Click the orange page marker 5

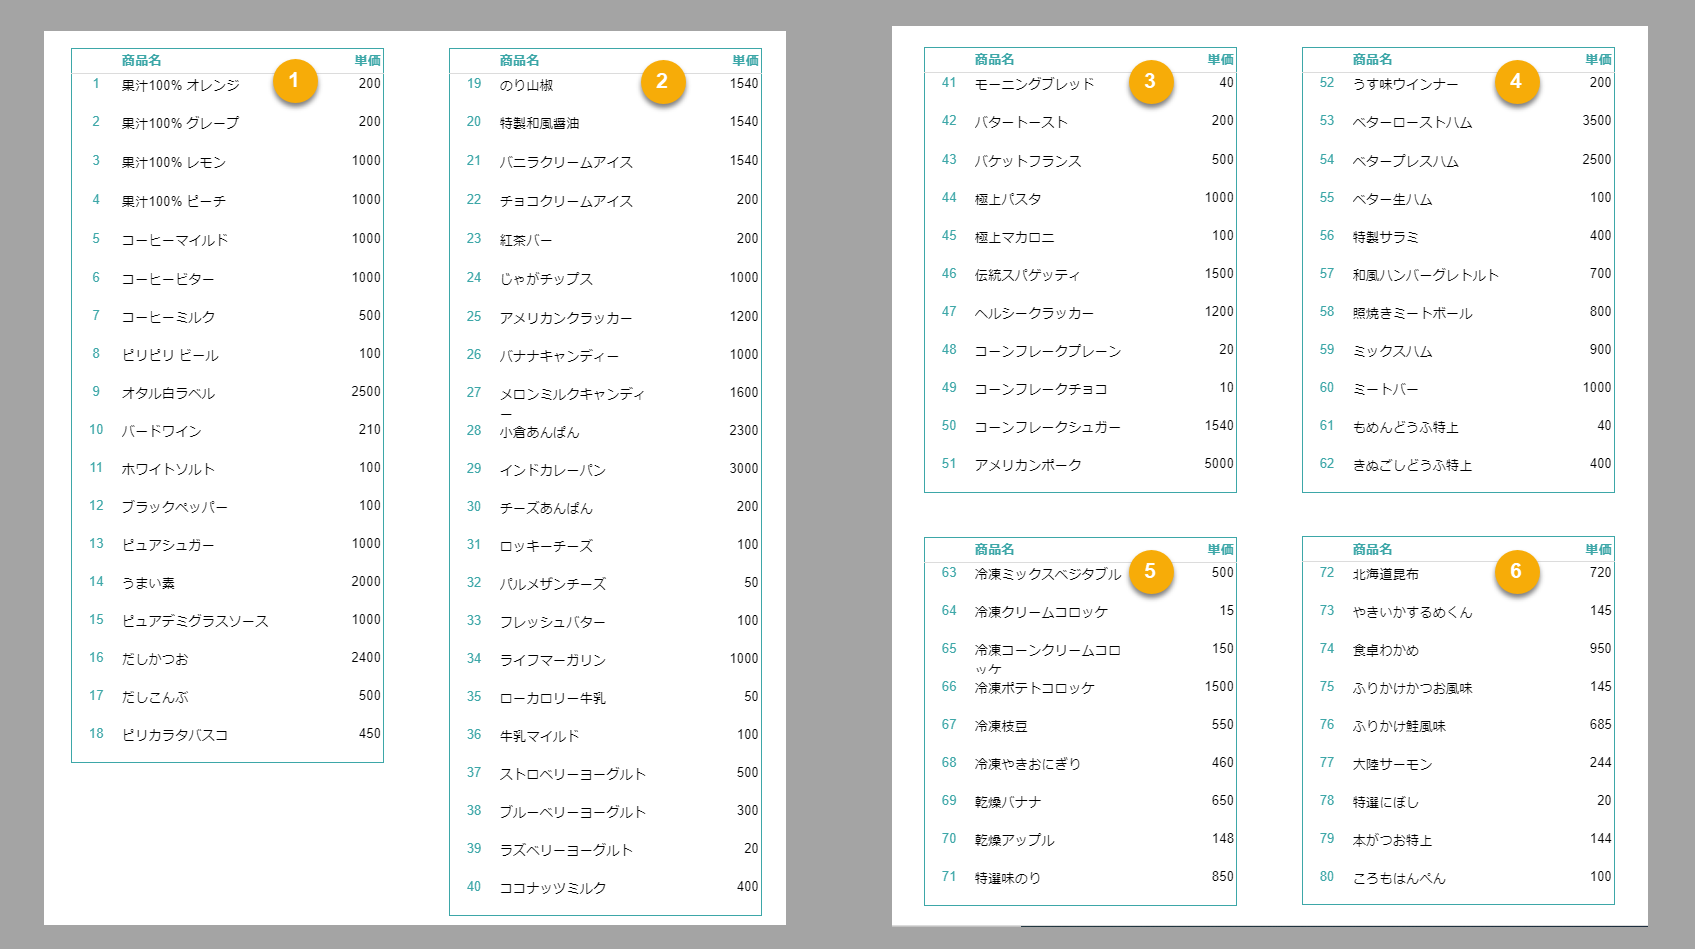click(x=1152, y=573)
